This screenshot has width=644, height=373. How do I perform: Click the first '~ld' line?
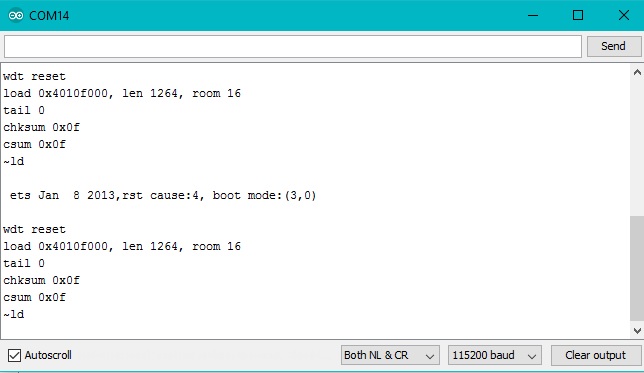coord(14,161)
